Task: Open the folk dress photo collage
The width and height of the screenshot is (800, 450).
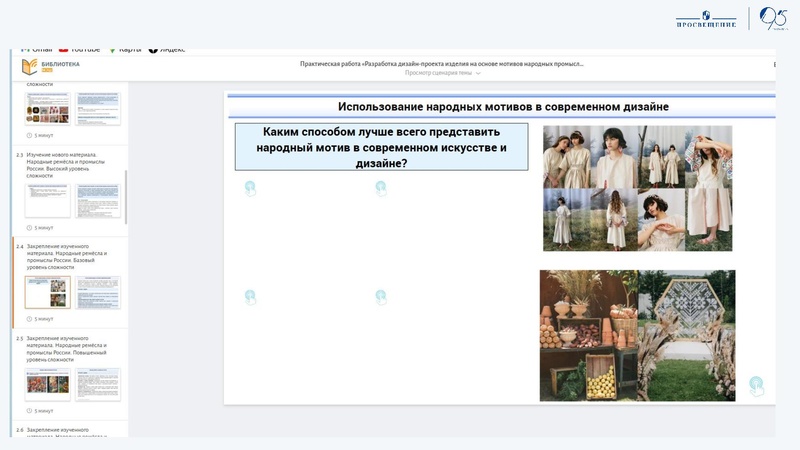Action: pos(637,188)
